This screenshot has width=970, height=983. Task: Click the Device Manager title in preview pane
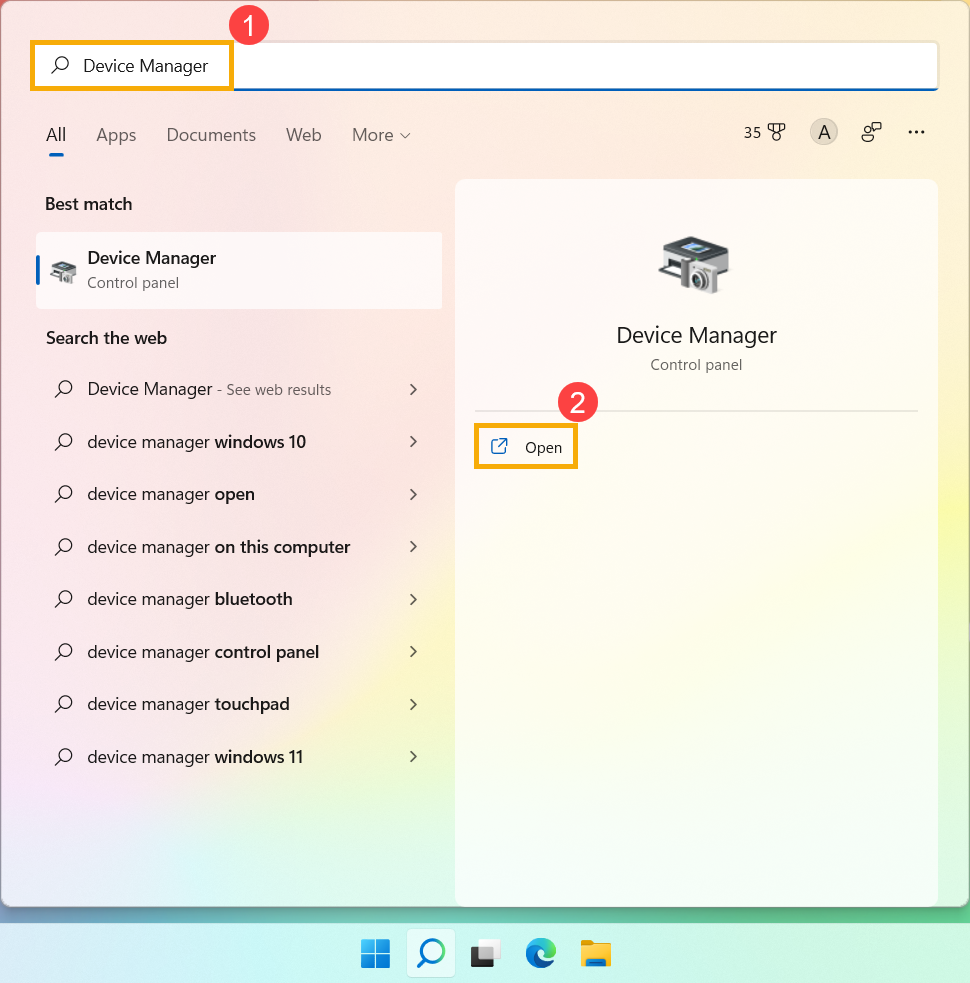point(696,335)
